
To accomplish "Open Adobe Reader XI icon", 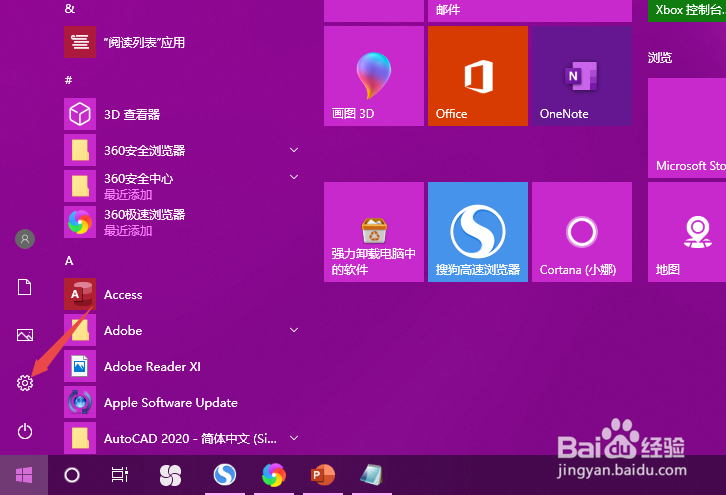I will (80, 366).
